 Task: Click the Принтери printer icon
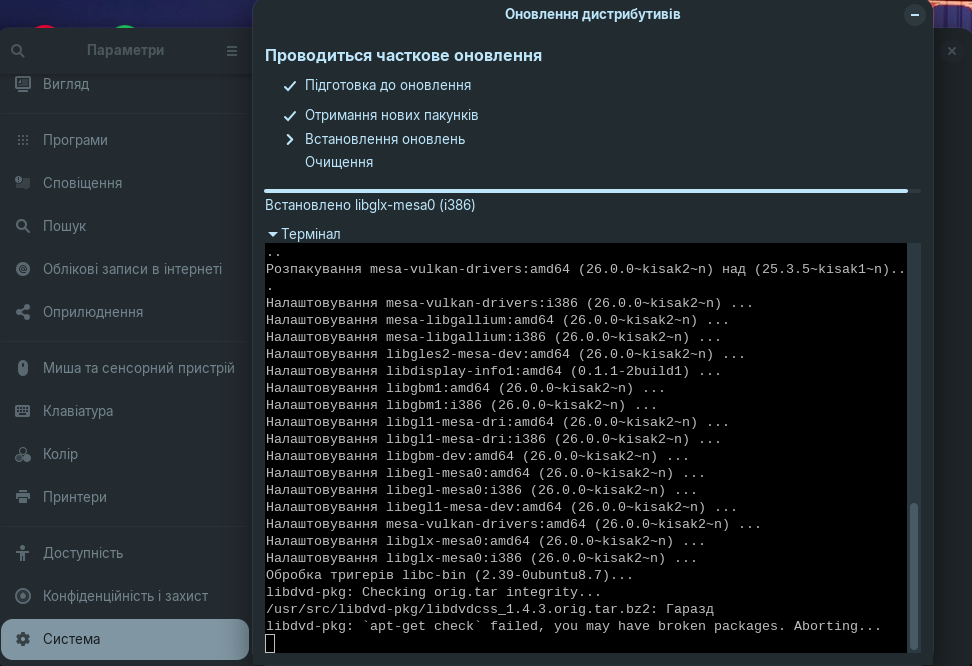pyautogui.click(x=23, y=497)
